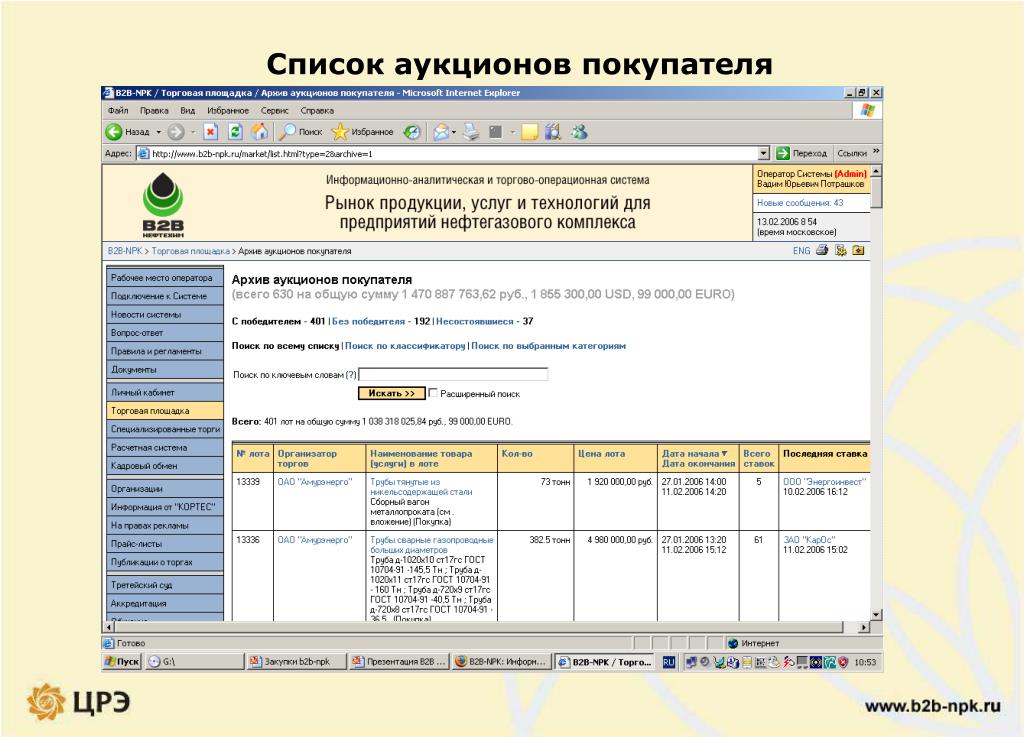Click the horizontal scrollbar right arrow

tap(864, 627)
